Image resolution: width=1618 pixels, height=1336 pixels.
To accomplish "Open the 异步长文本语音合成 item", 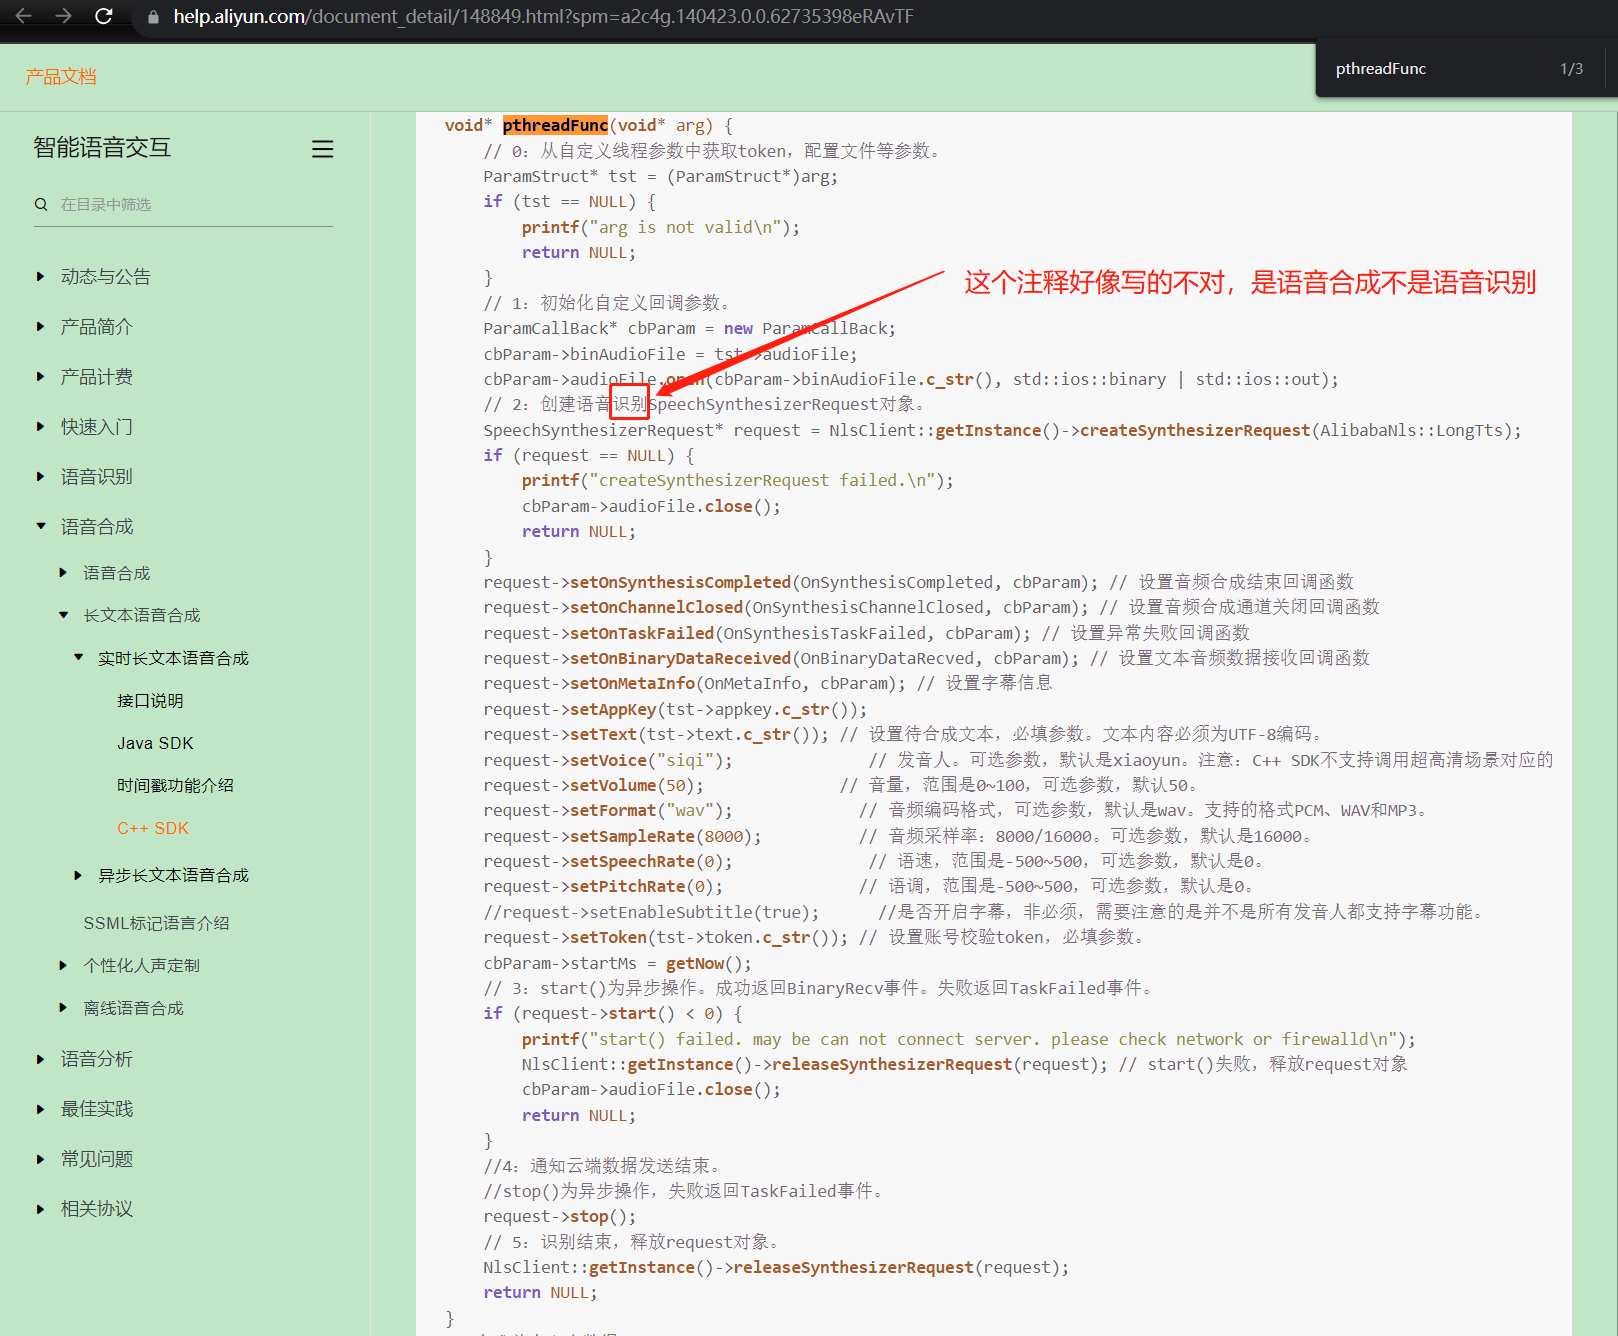I will pyautogui.click(x=173, y=875).
